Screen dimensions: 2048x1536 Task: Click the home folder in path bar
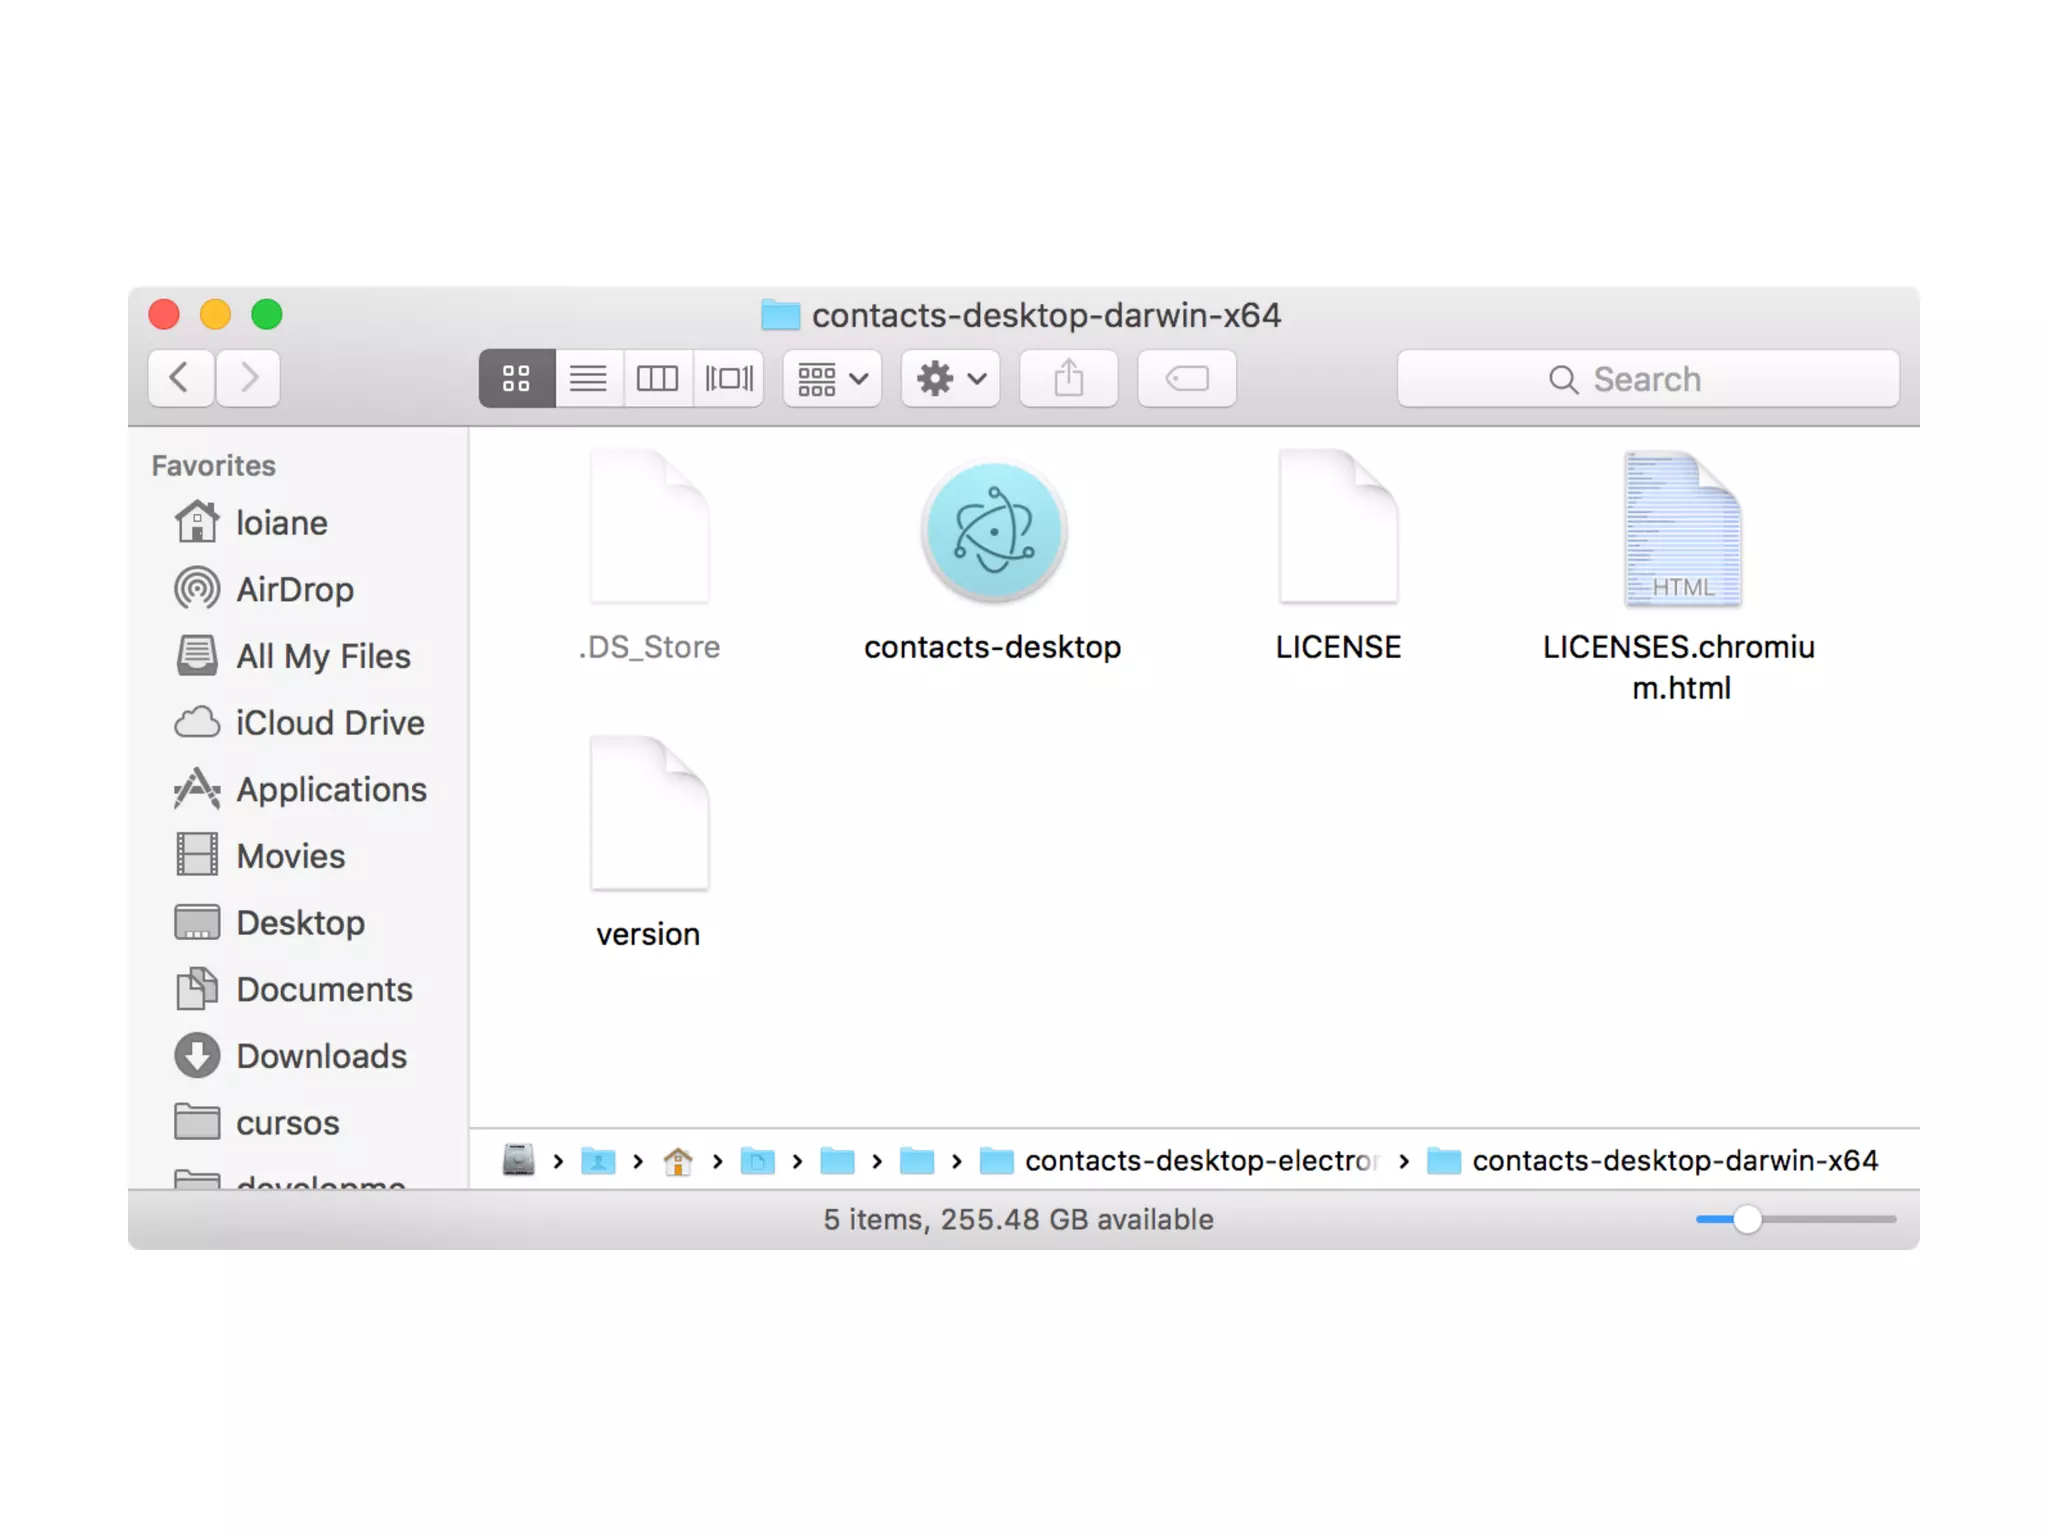[678, 1160]
